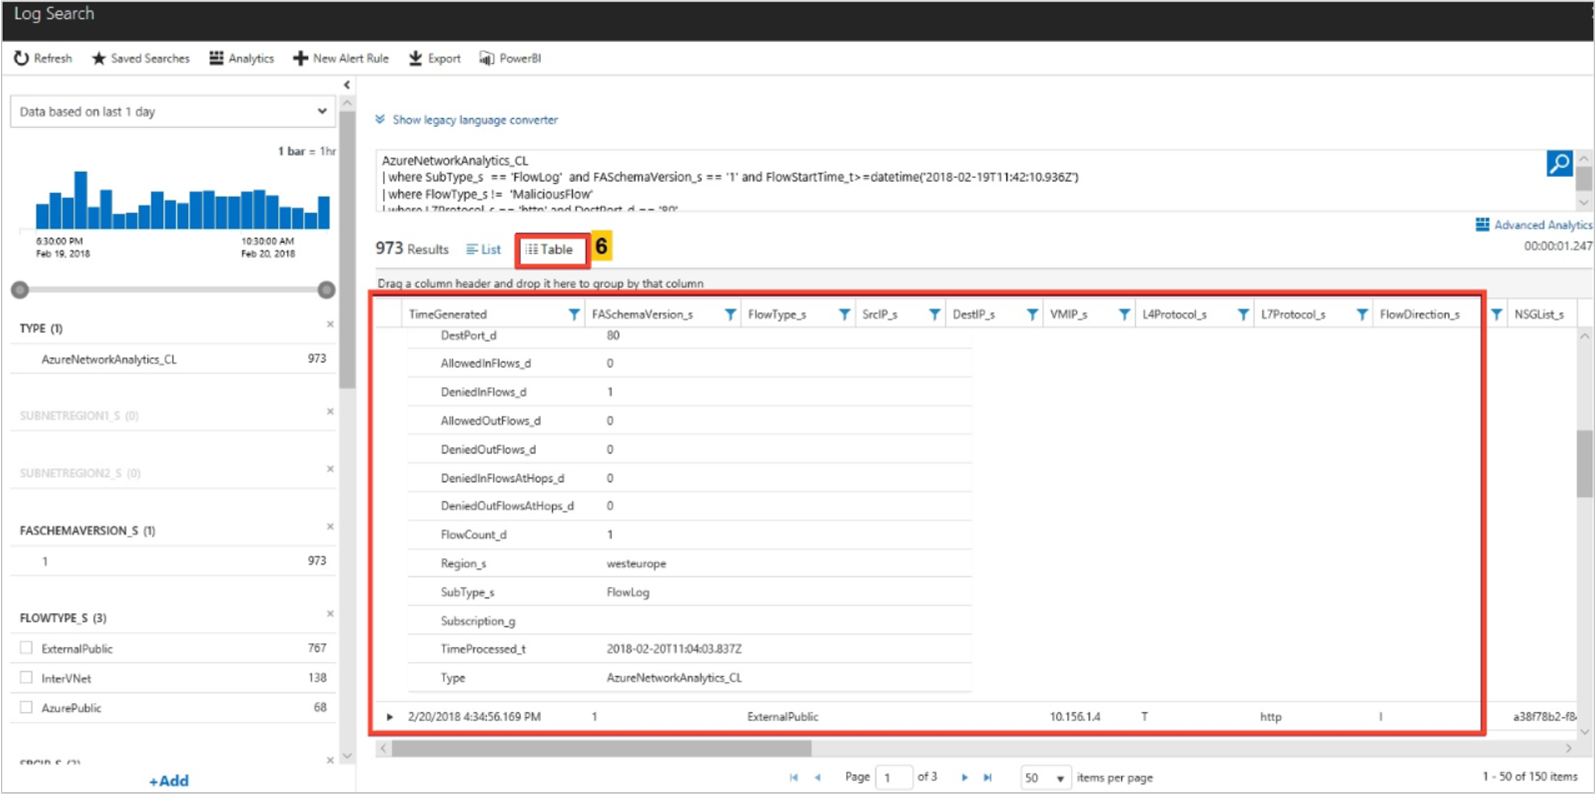Screen dimensions: 1596x794
Task: Switch to List view
Action: [x=484, y=250]
